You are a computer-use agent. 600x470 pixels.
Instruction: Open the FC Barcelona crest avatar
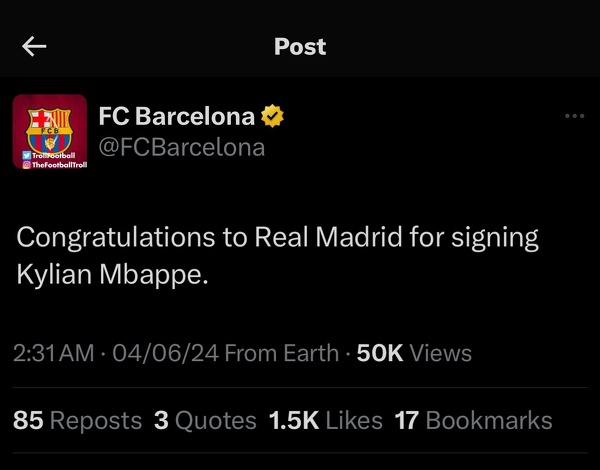click(x=50, y=125)
